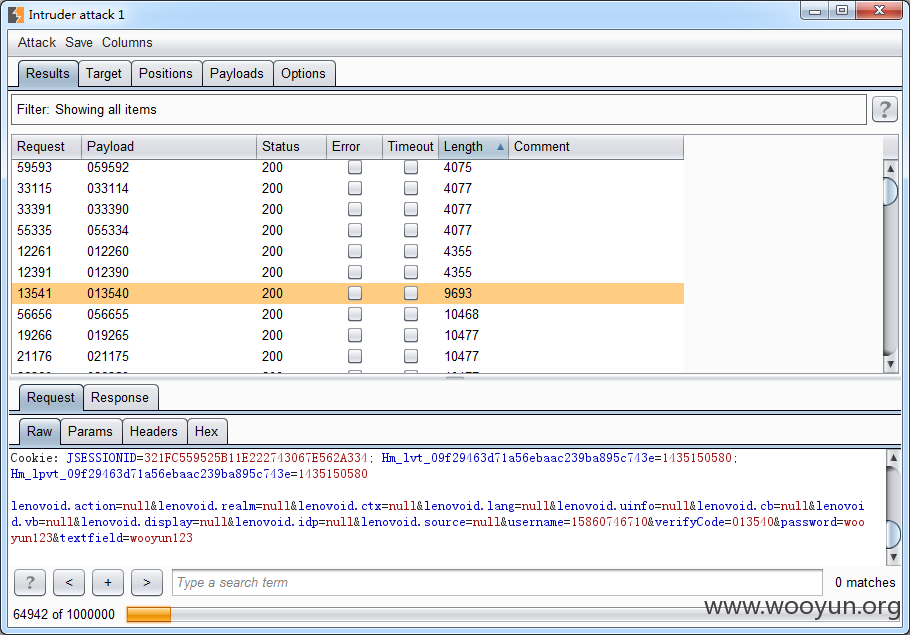Click the 64942 of 1000000 counter
The width and height of the screenshot is (910, 635).
tap(64, 614)
